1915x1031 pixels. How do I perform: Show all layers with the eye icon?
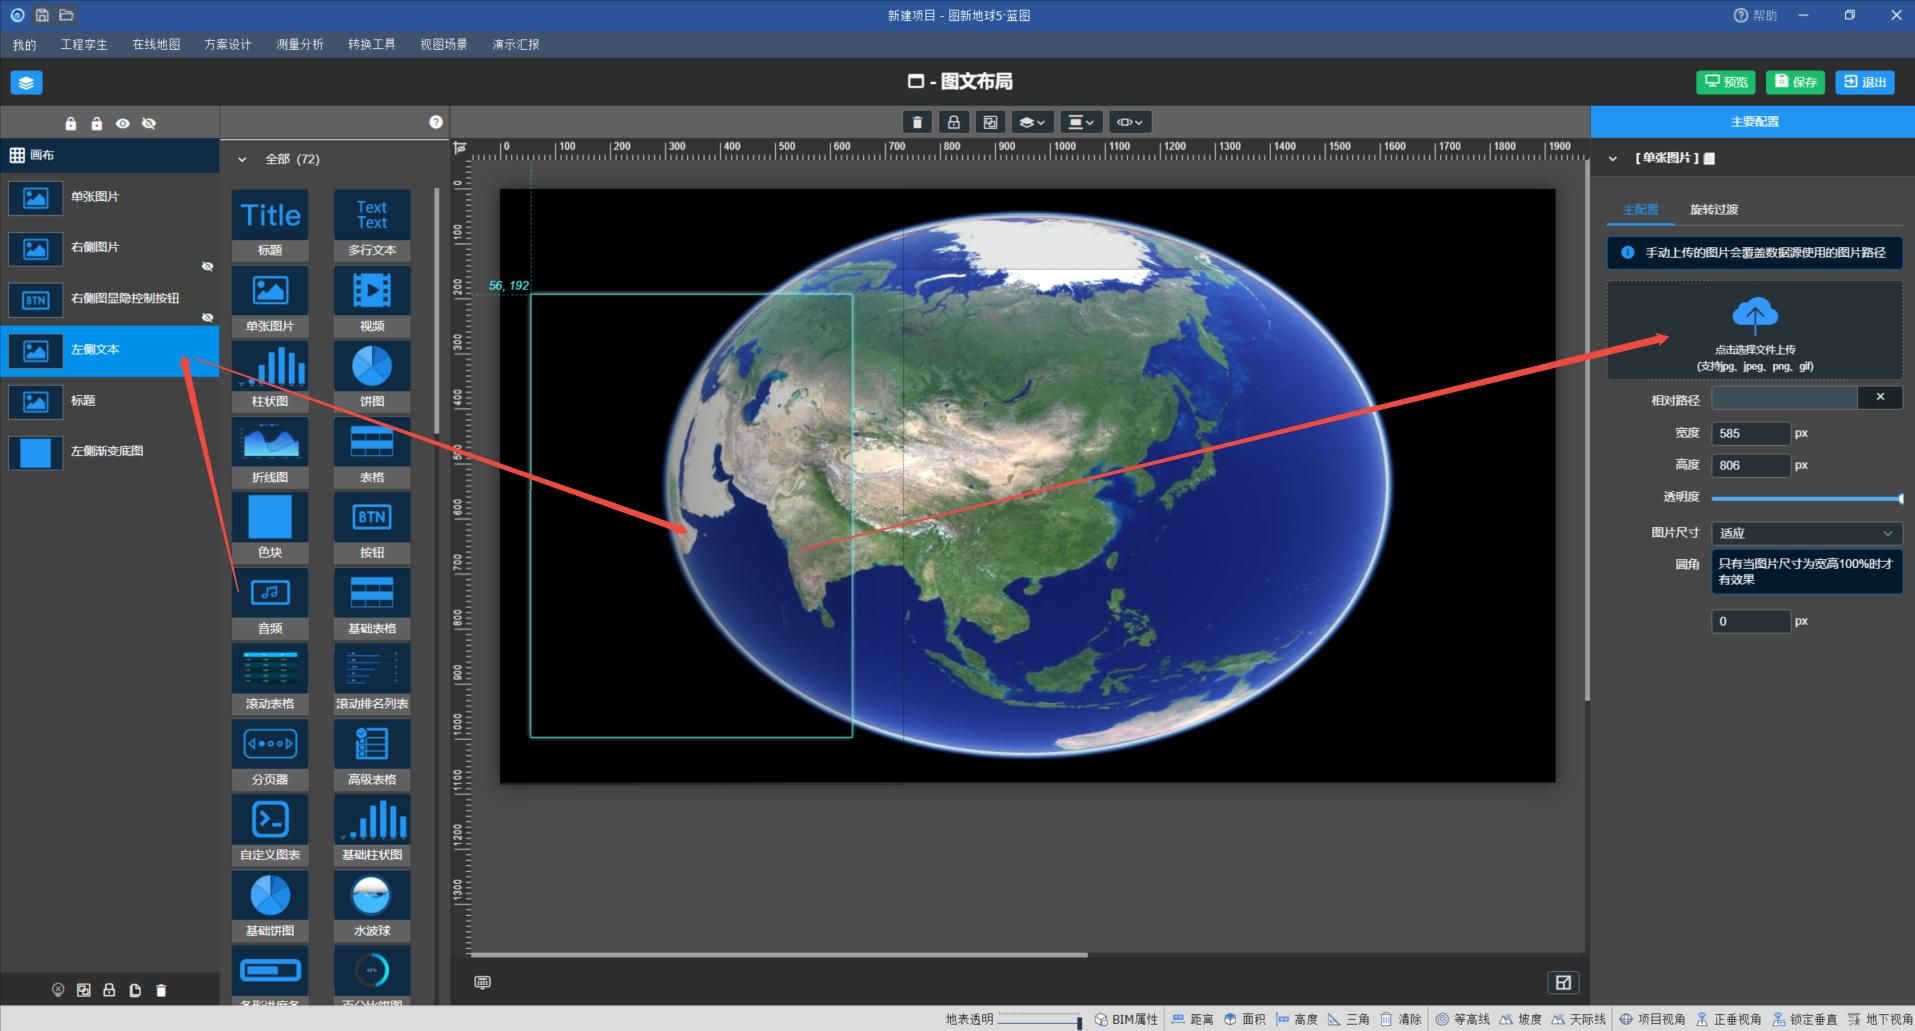[x=123, y=124]
